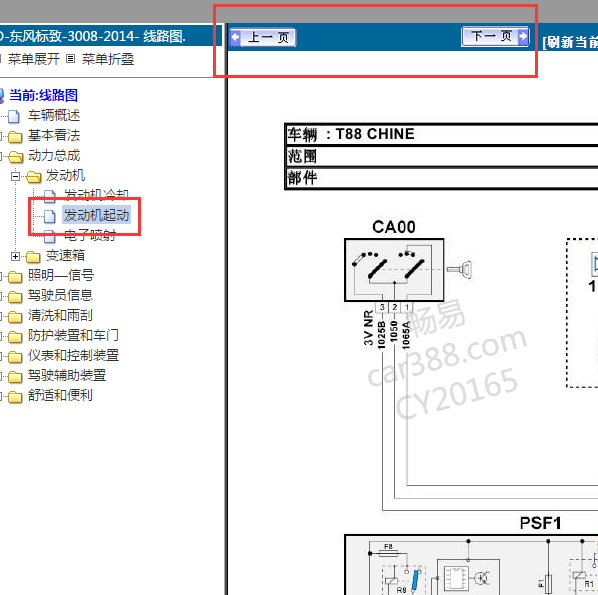Screen dimensions: 598x595
Task: Open the 动力总成 folder
Action: (x=54, y=156)
